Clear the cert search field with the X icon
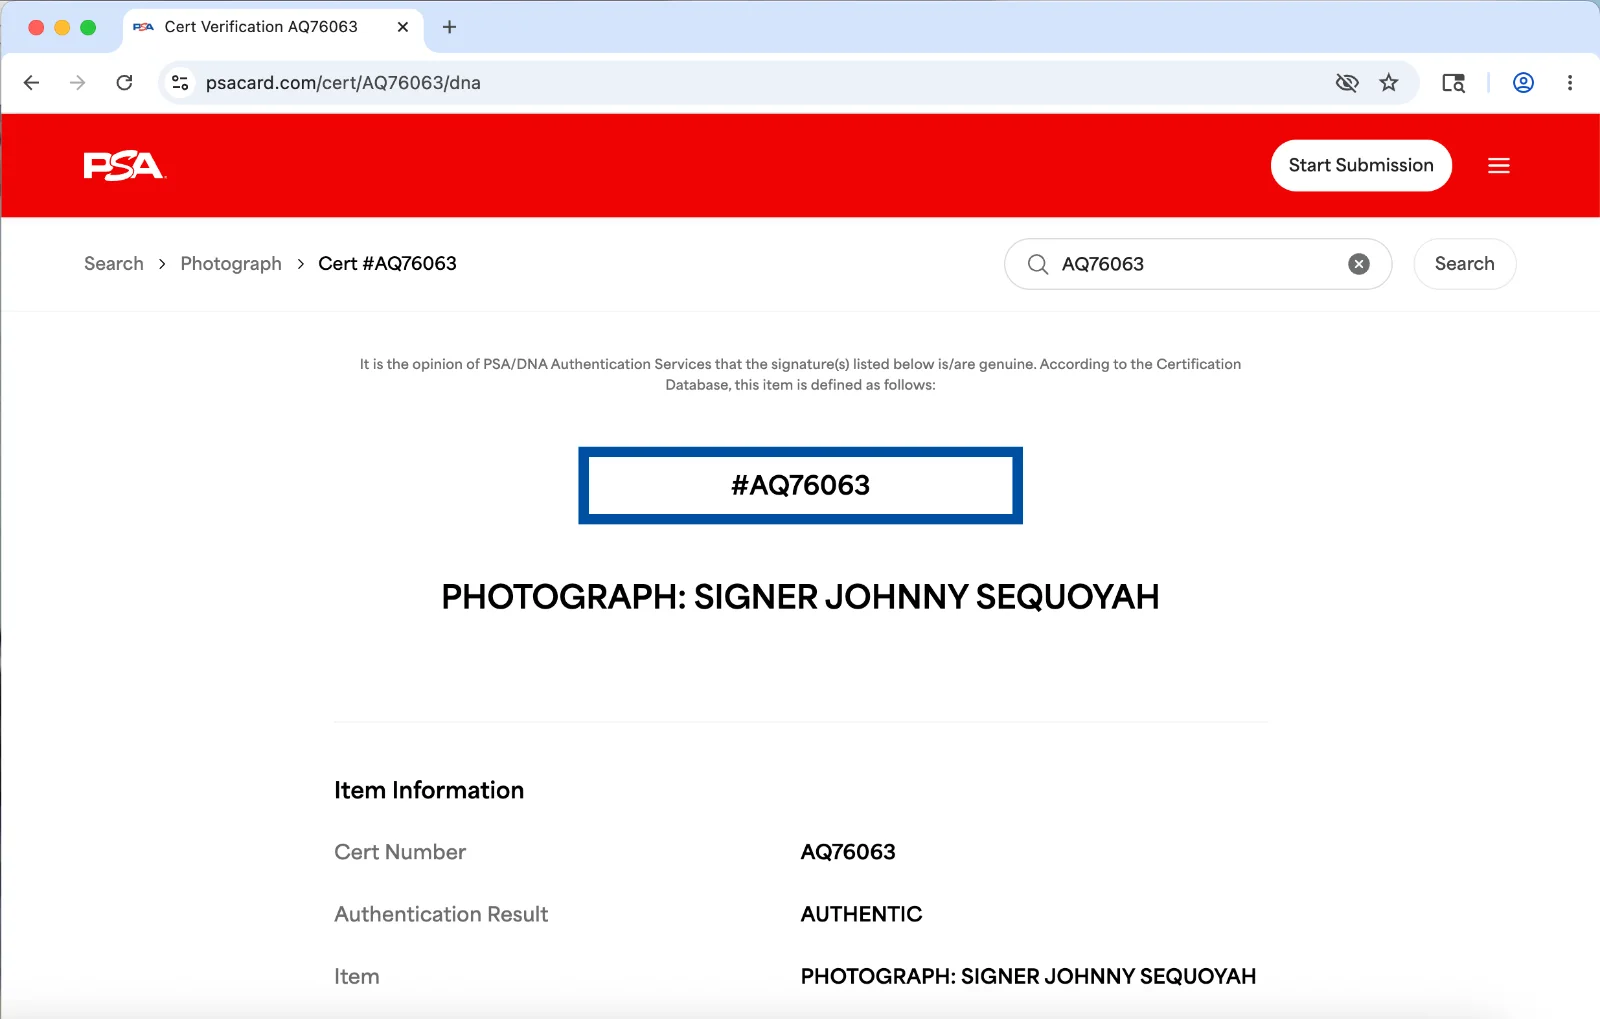1600x1019 pixels. [1358, 264]
